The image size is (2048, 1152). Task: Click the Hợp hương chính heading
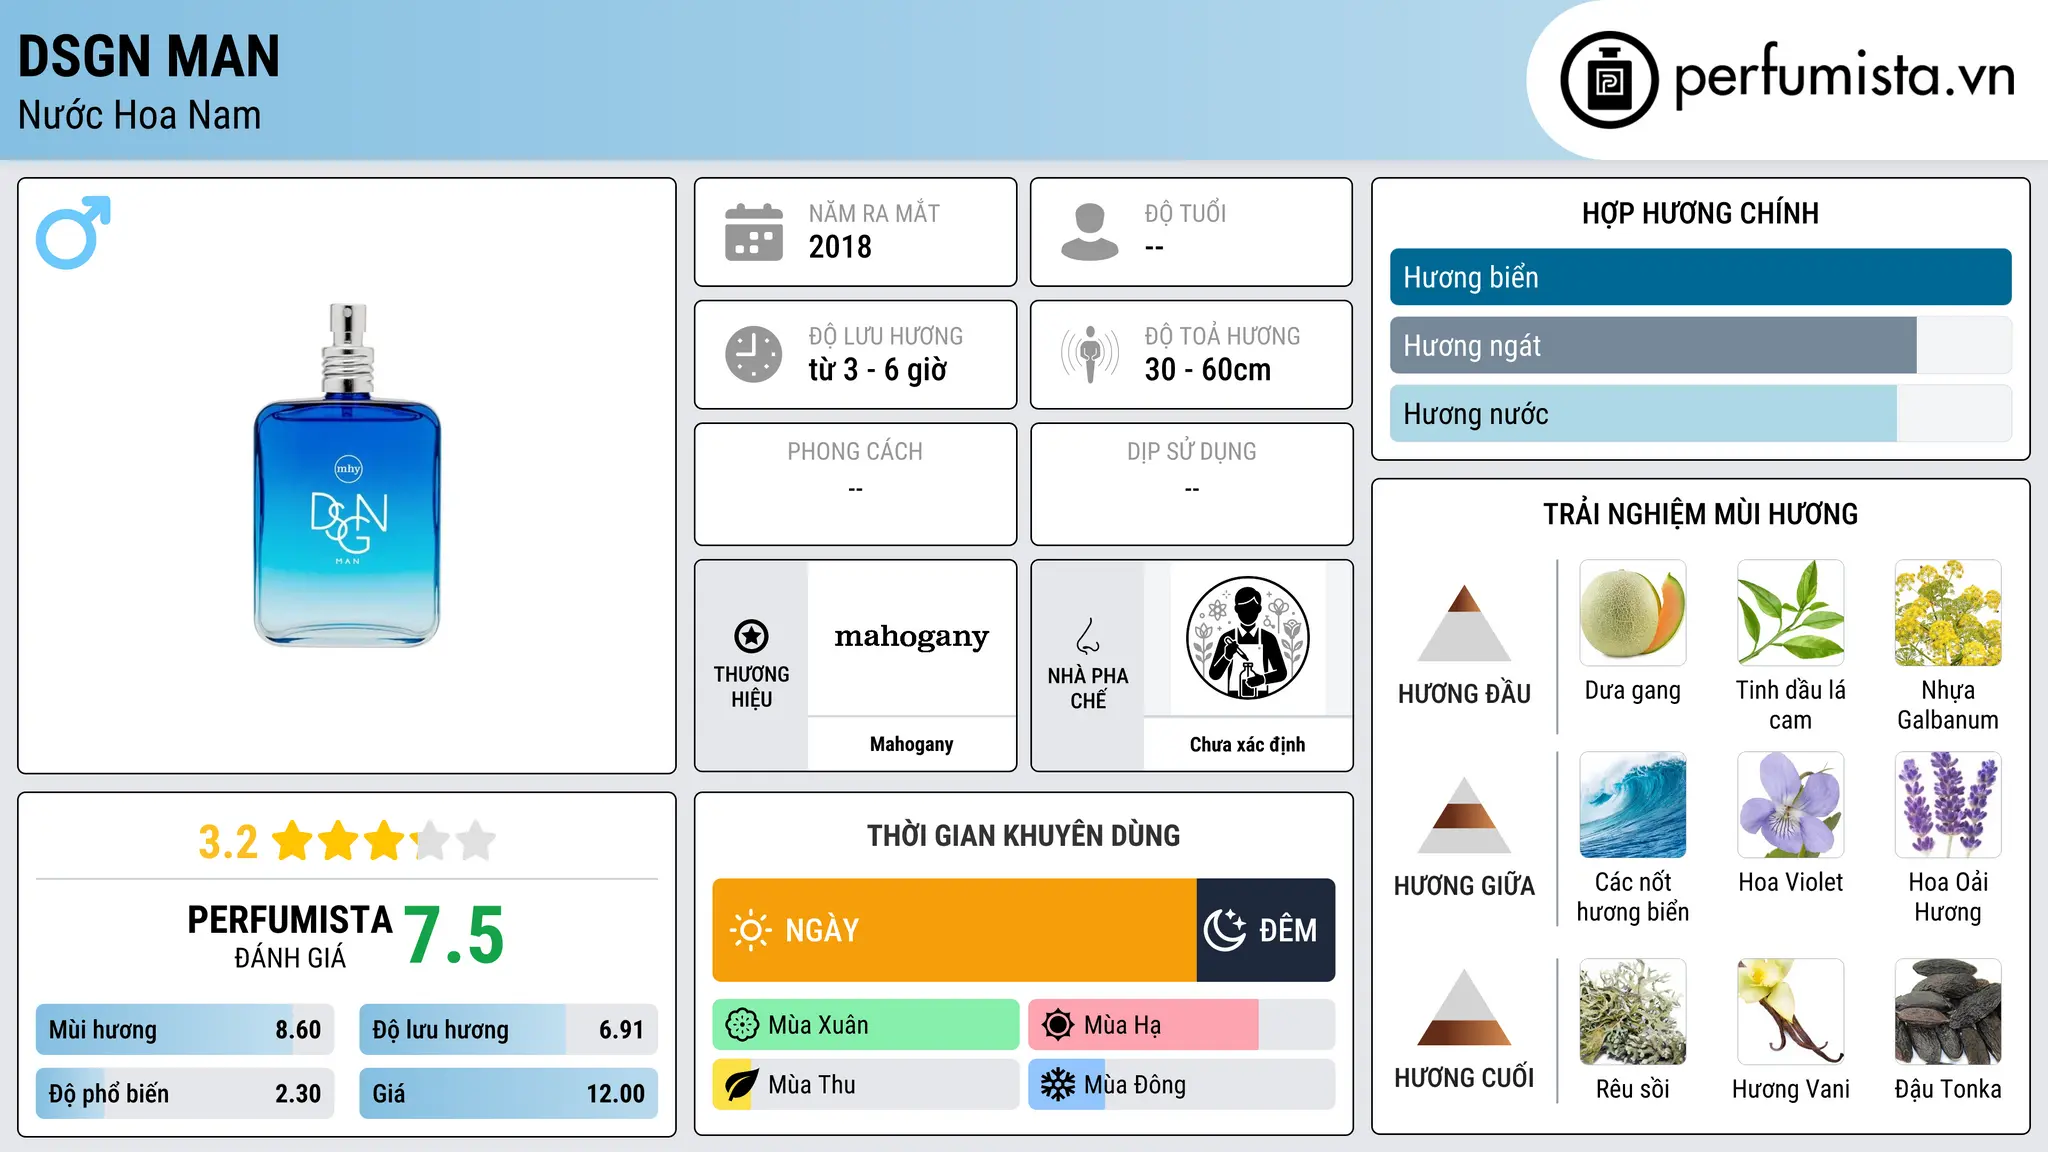(1700, 213)
